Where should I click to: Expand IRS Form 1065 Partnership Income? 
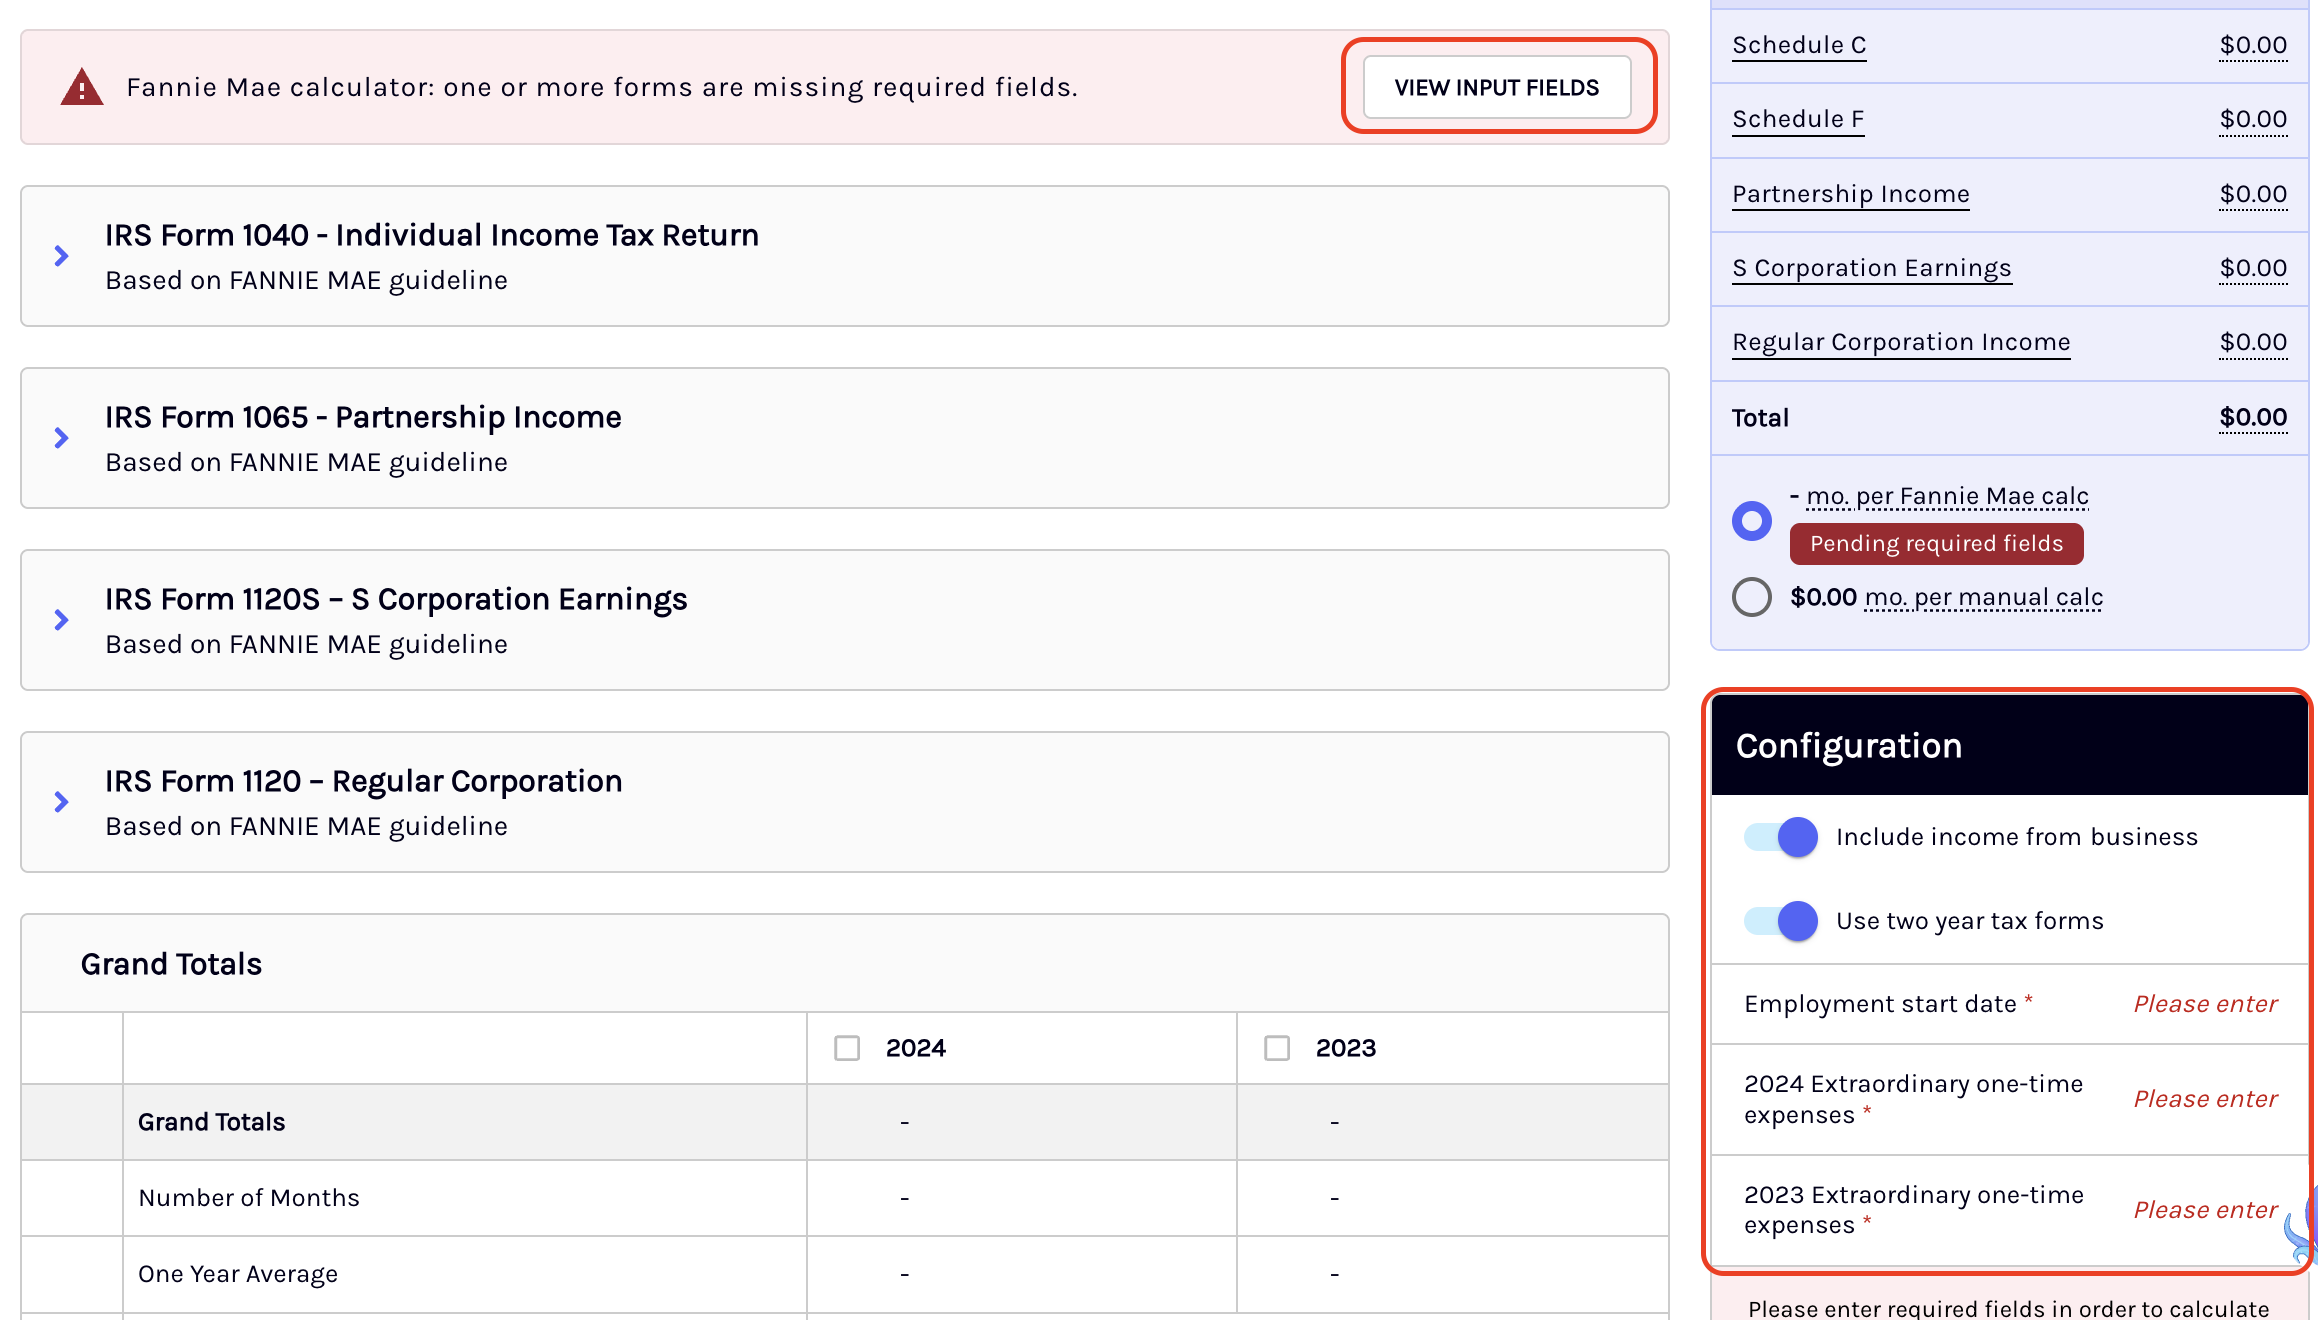[61, 438]
